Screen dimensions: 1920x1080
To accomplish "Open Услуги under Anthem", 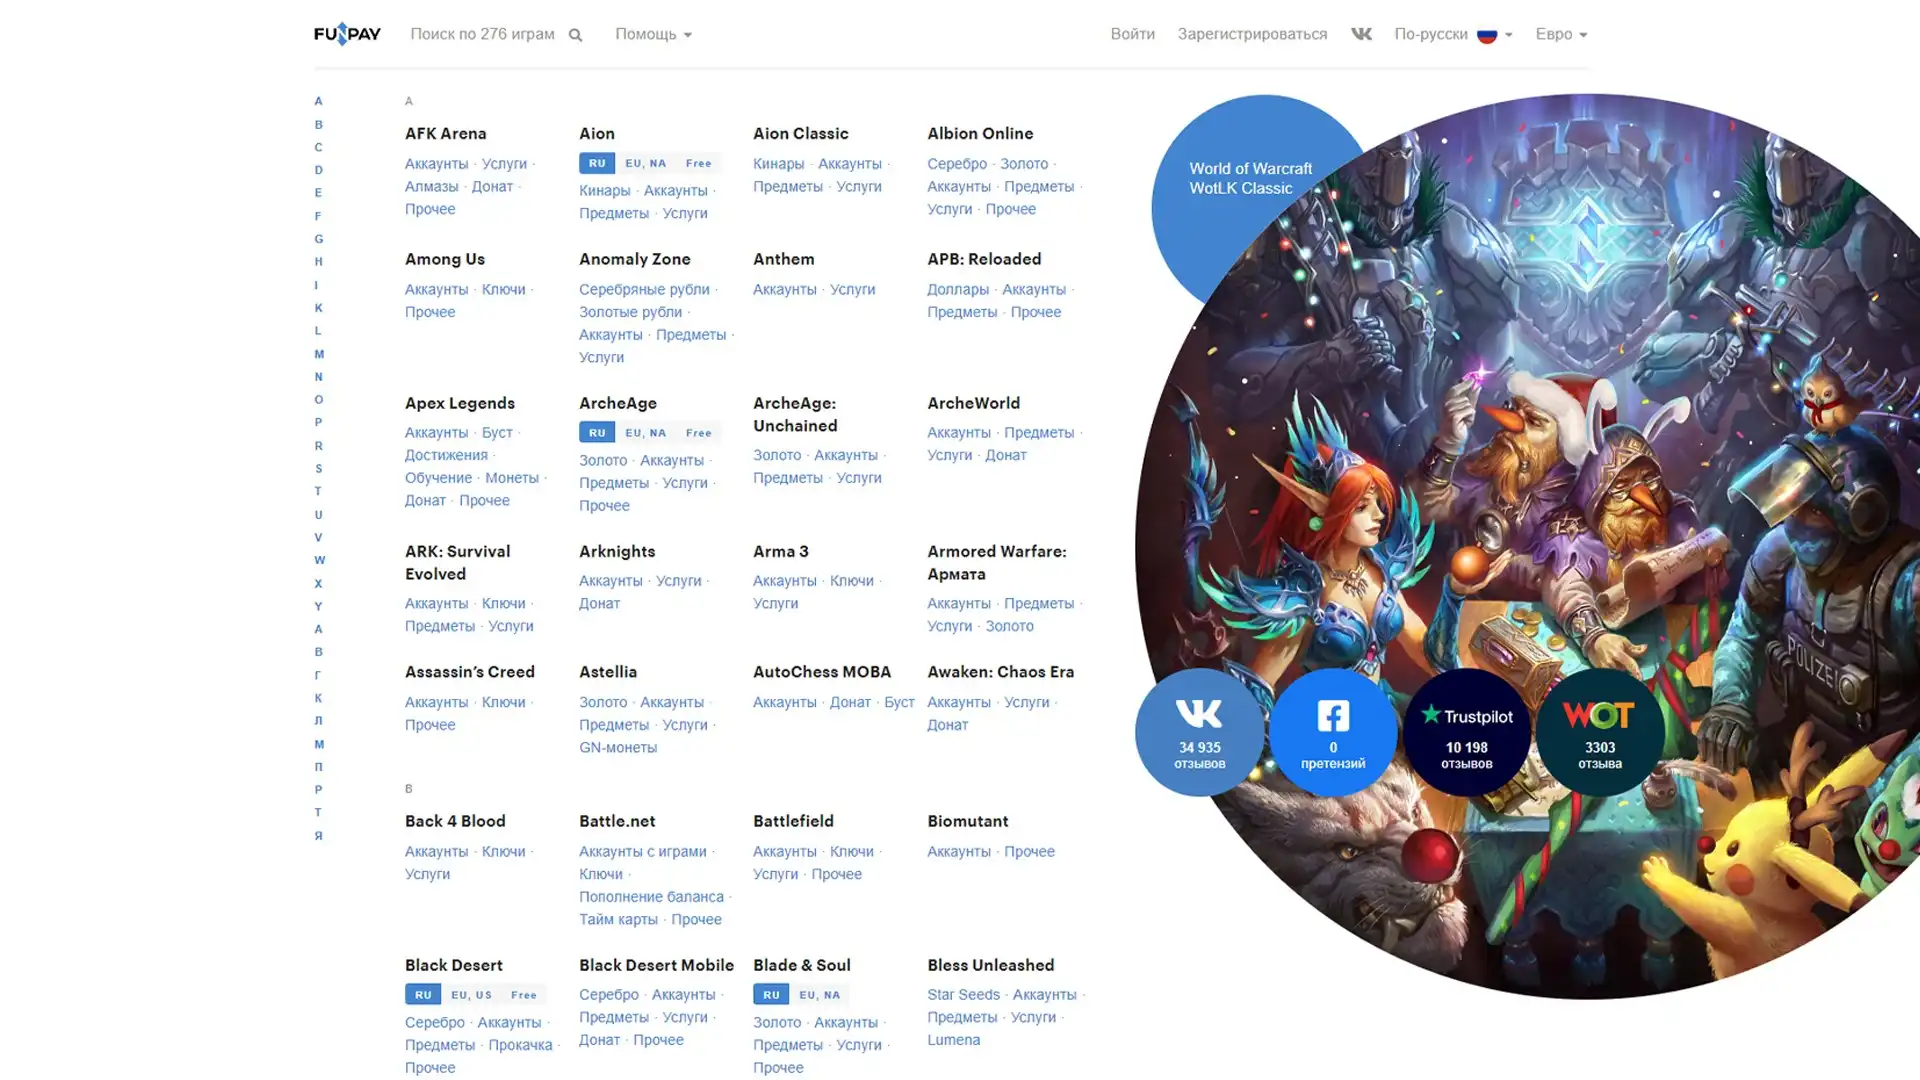I will [852, 289].
